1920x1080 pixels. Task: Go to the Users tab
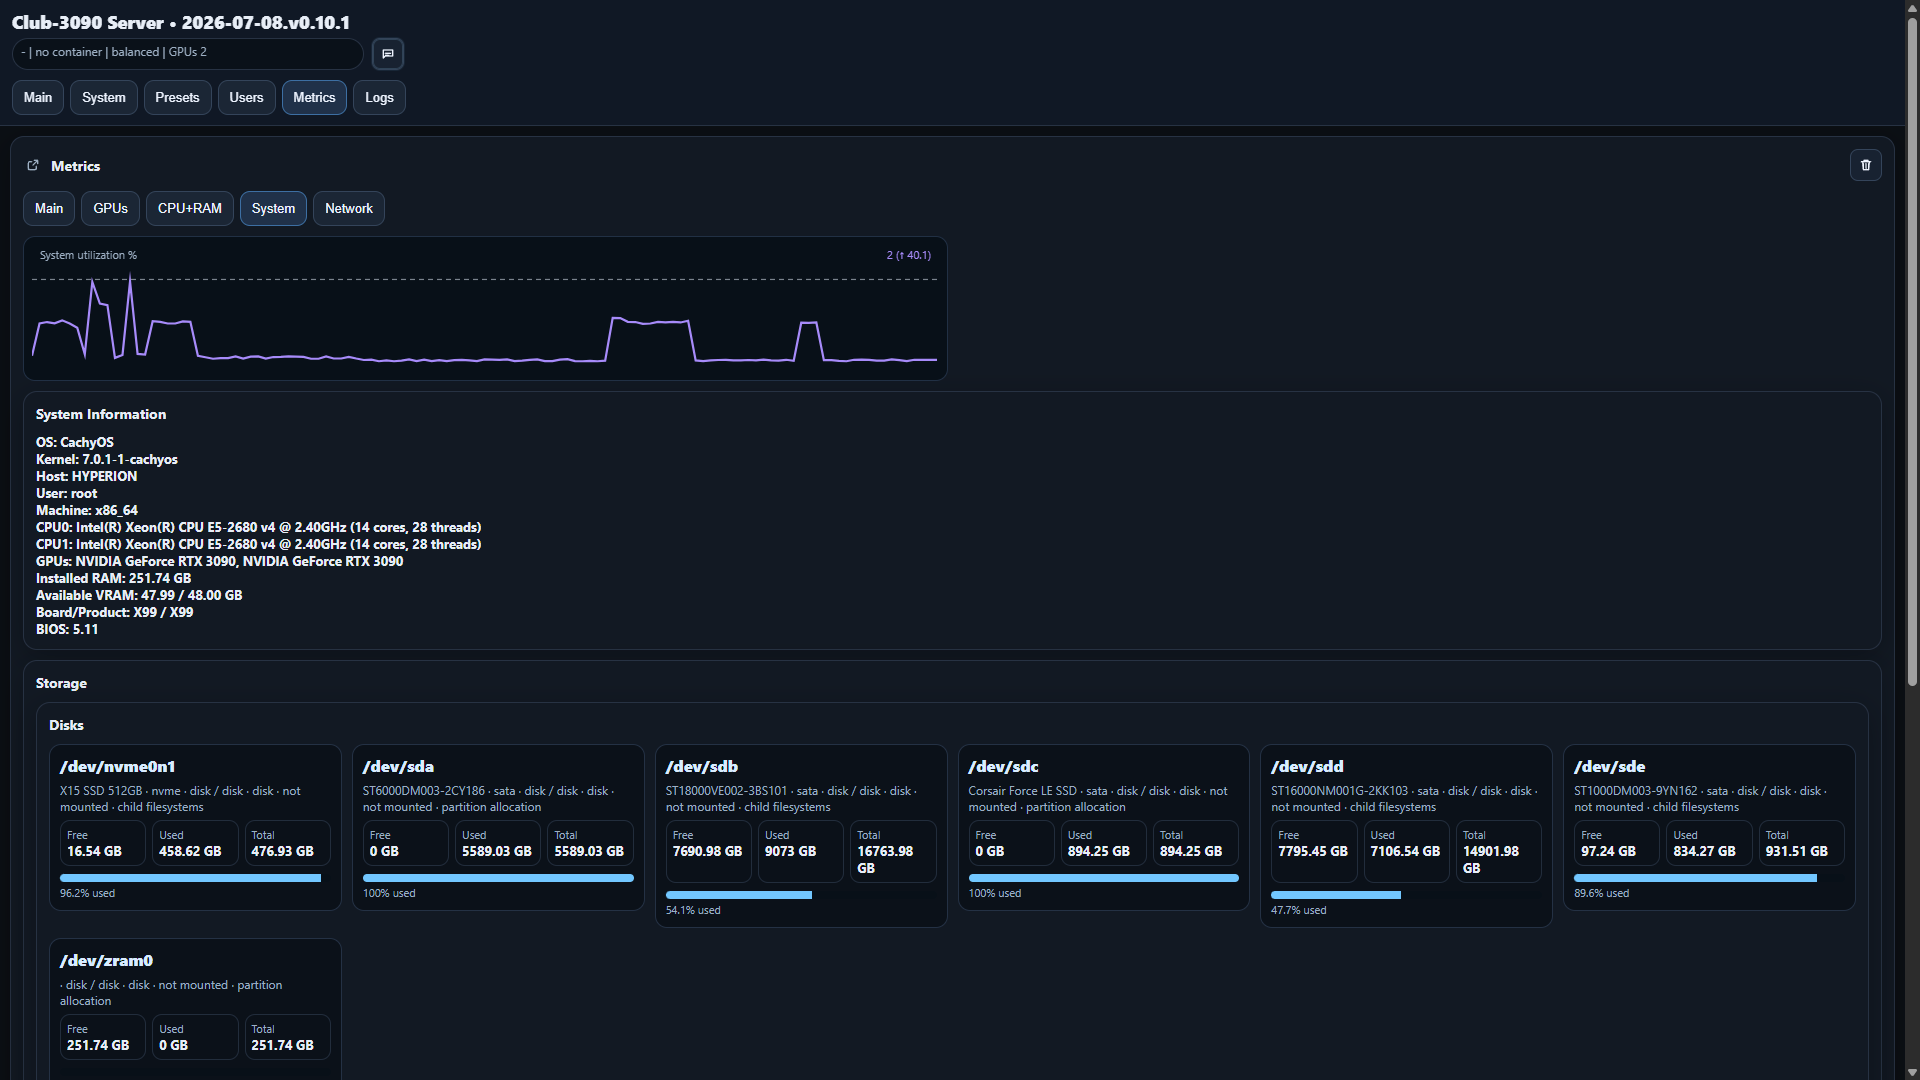tap(246, 97)
